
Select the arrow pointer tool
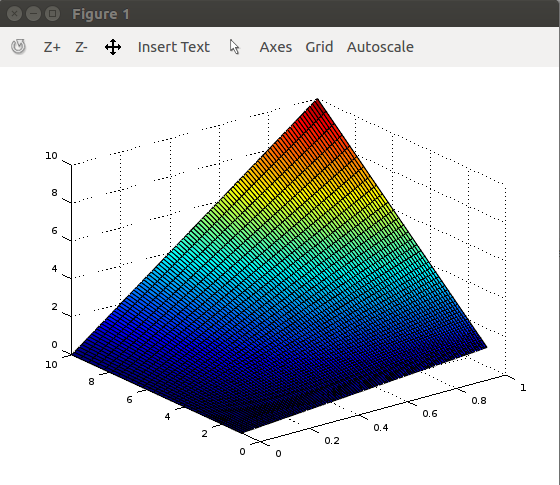pos(234,47)
